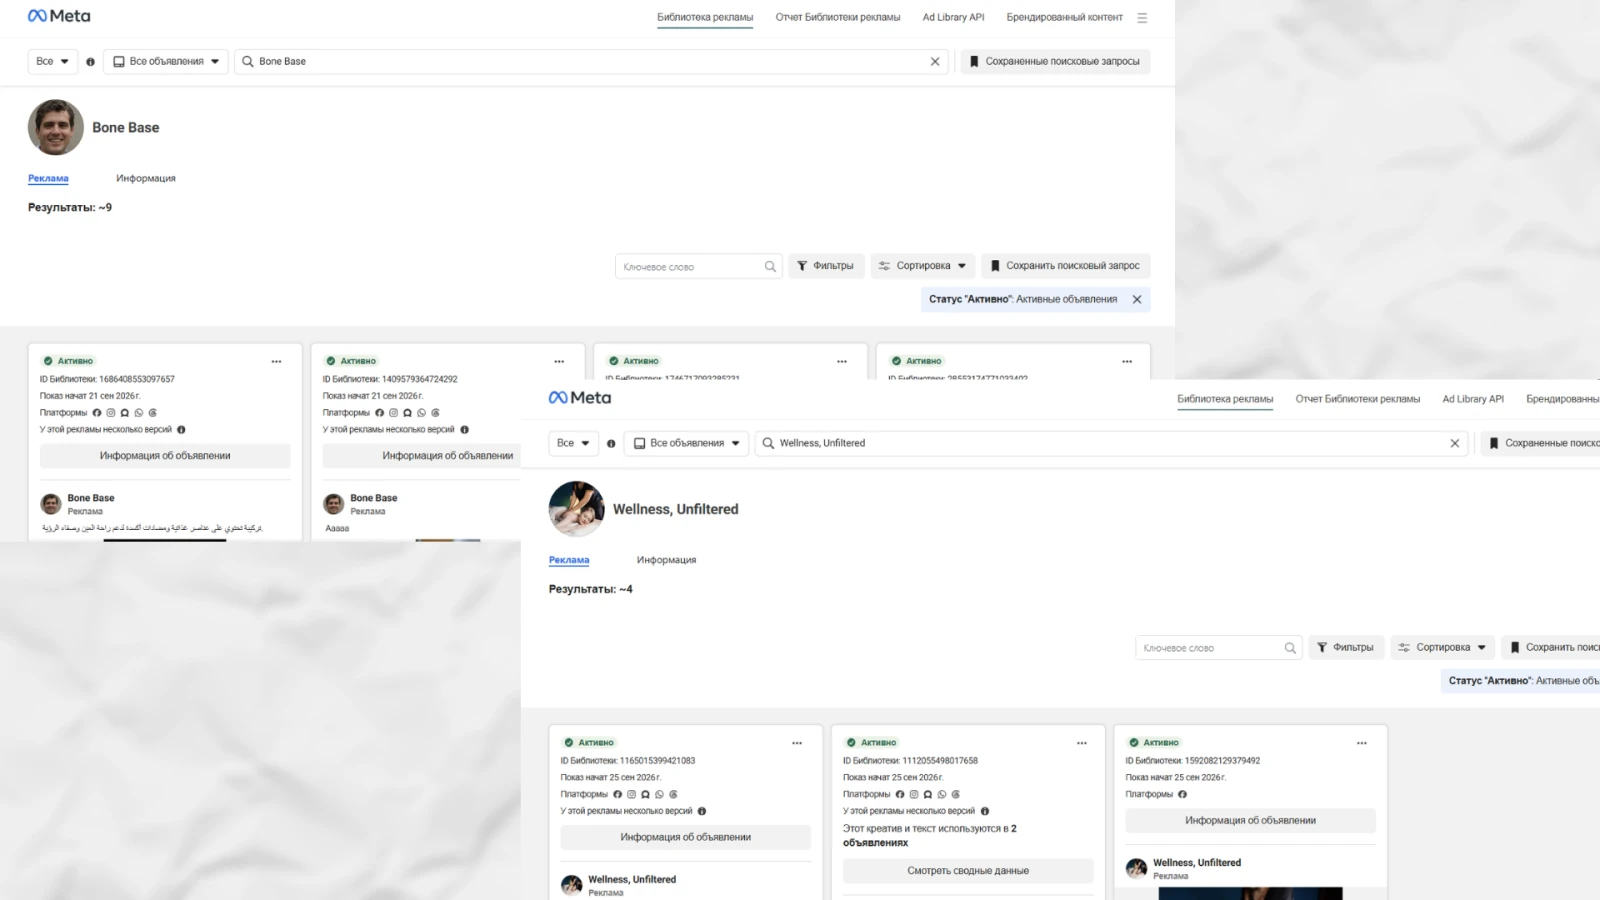Expand Все объявления dropdown in Wellness window
This screenshot has width=1600, height=900.
686,443
